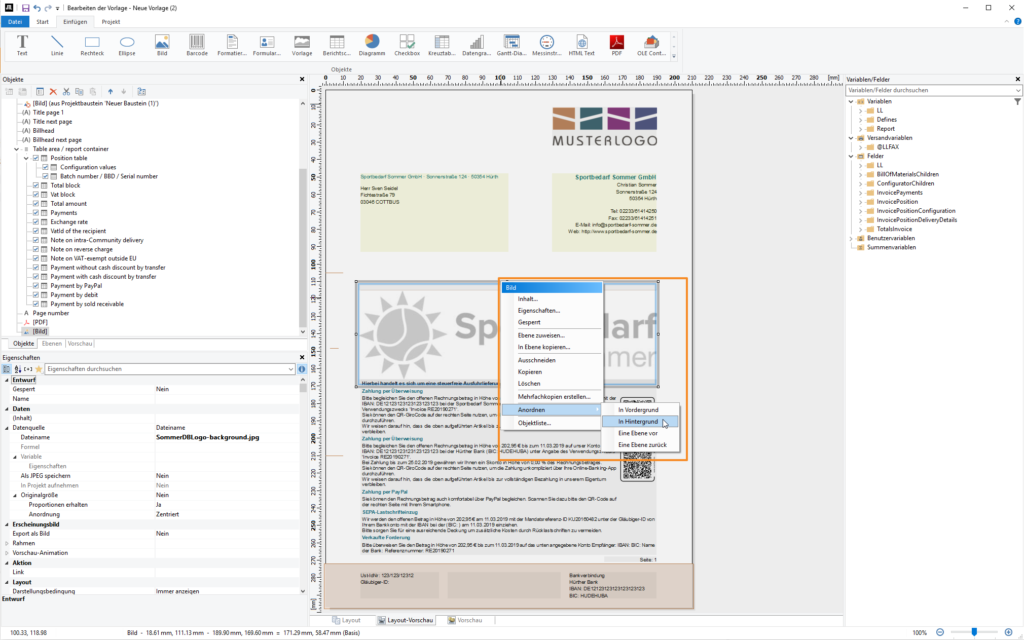Open Objektliste from the context menu
Screen dimensions: 1024x640
coord(534,422)
